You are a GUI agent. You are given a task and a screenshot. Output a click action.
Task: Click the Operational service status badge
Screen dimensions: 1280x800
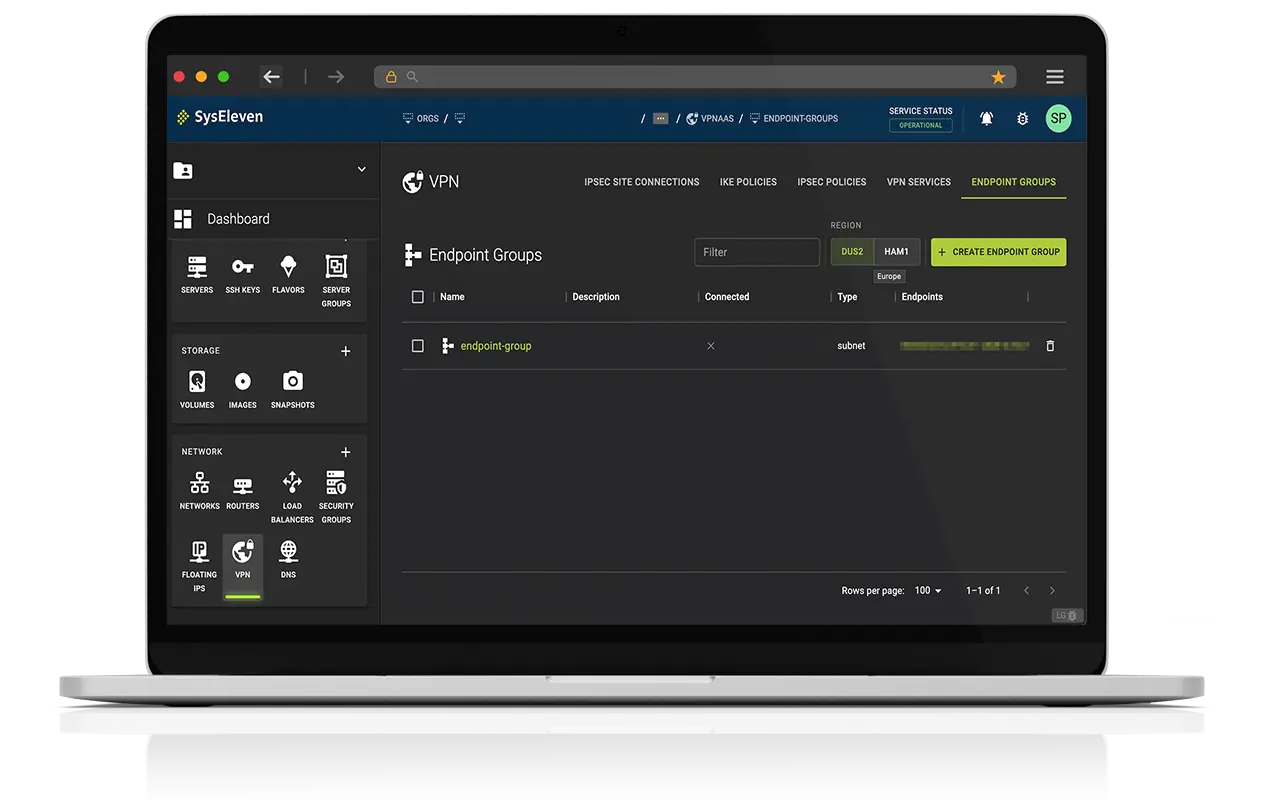click(x=921, y=125)
